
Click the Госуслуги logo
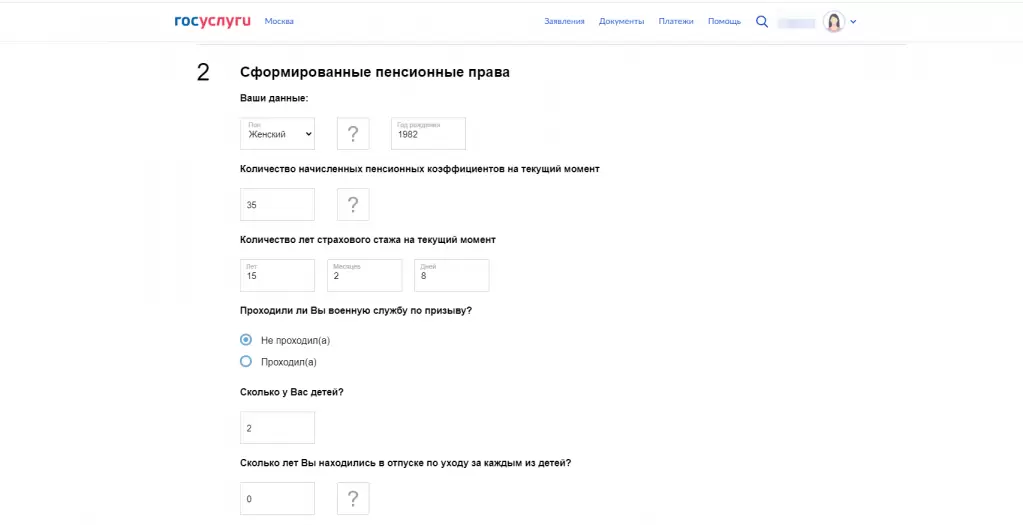click(211, 21)
